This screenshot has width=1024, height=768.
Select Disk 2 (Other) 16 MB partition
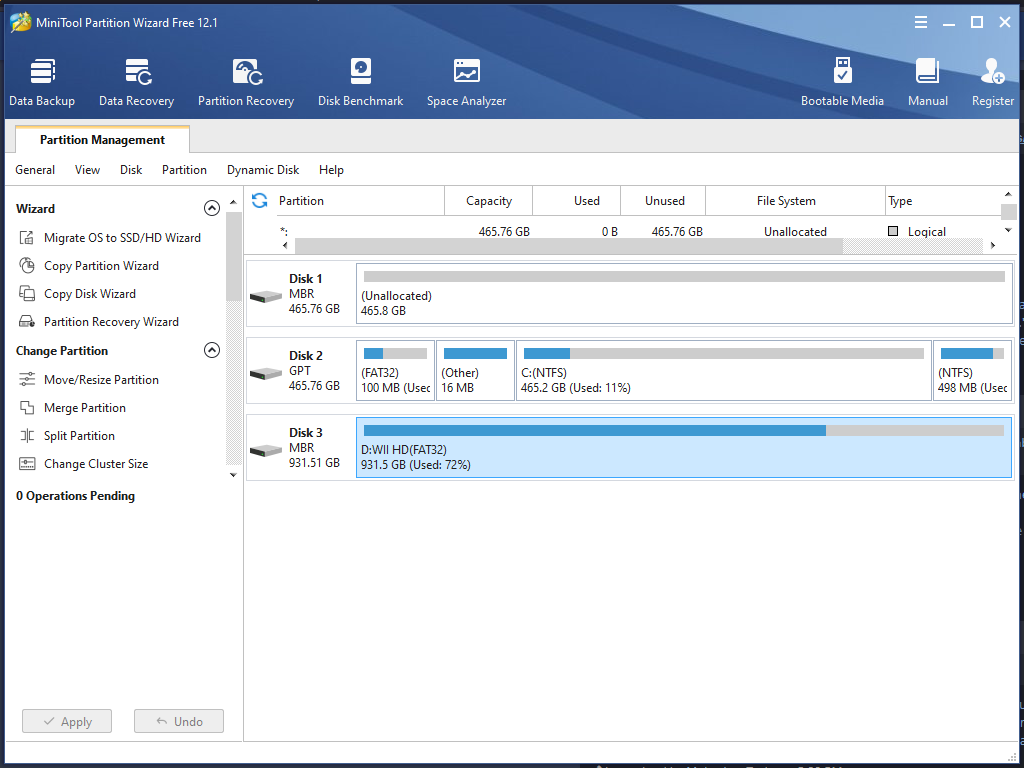475,370
